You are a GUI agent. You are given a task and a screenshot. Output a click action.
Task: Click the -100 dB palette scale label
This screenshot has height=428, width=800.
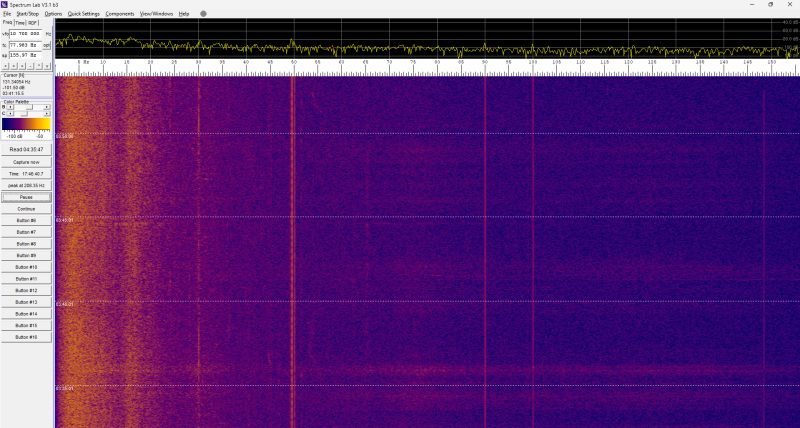click(x=13, y=136)
